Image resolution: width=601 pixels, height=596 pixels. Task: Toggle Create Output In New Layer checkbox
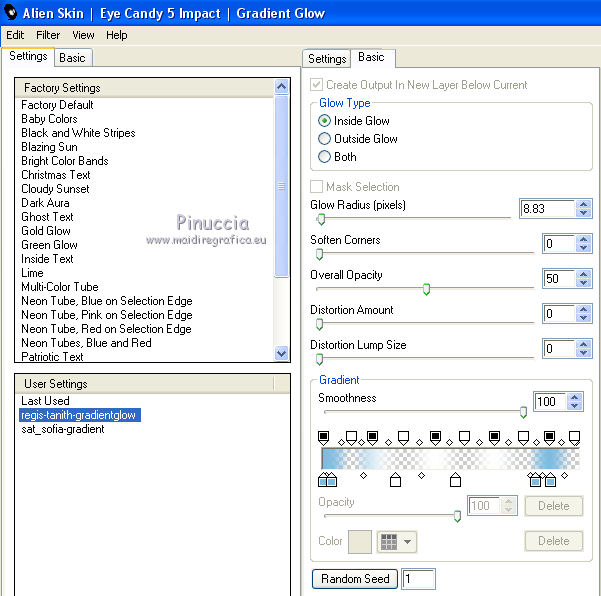pyautogui.click(x=316, y=84)
